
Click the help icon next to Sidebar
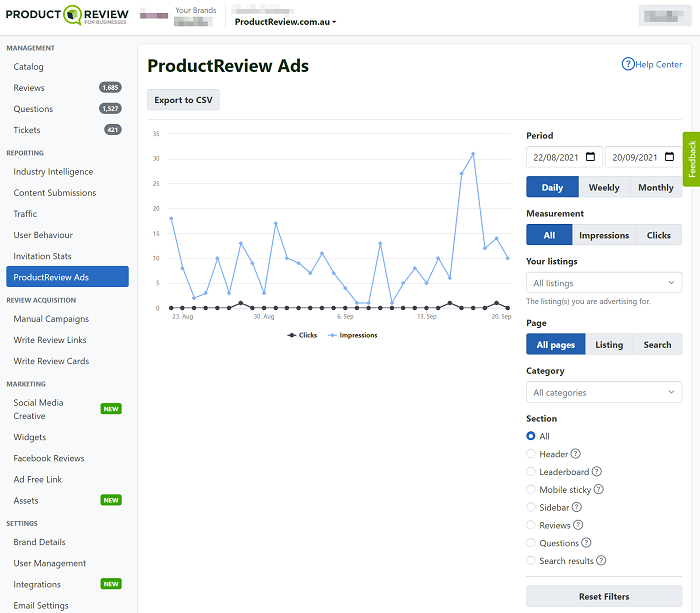click(x=577, y=507)
